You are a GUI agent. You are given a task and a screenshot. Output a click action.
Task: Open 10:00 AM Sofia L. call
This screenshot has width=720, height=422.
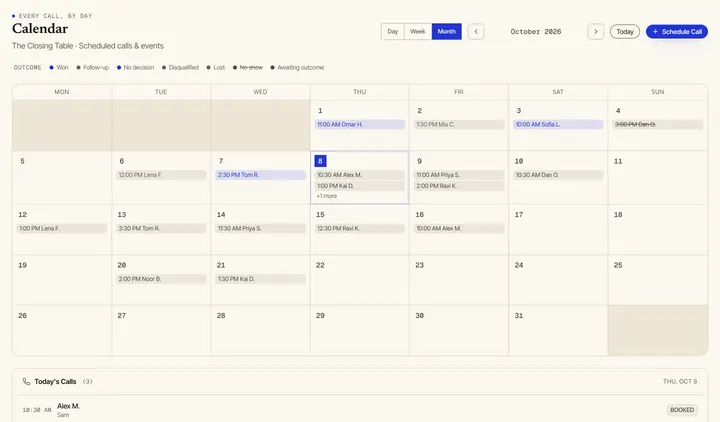click(558, 124)
